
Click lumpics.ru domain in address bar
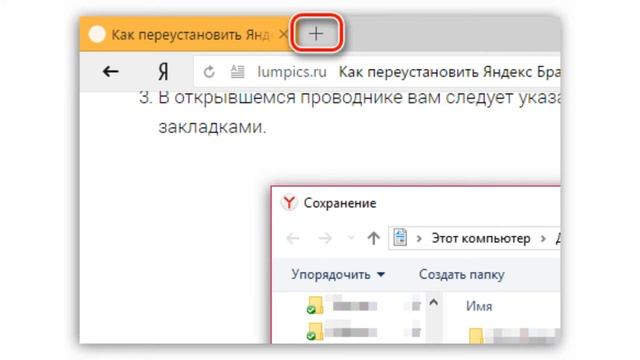(x=292, y=72)
